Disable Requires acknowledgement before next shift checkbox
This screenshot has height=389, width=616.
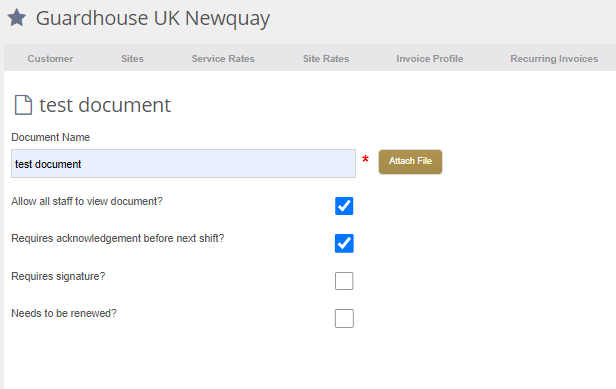(x=344, y=243)
